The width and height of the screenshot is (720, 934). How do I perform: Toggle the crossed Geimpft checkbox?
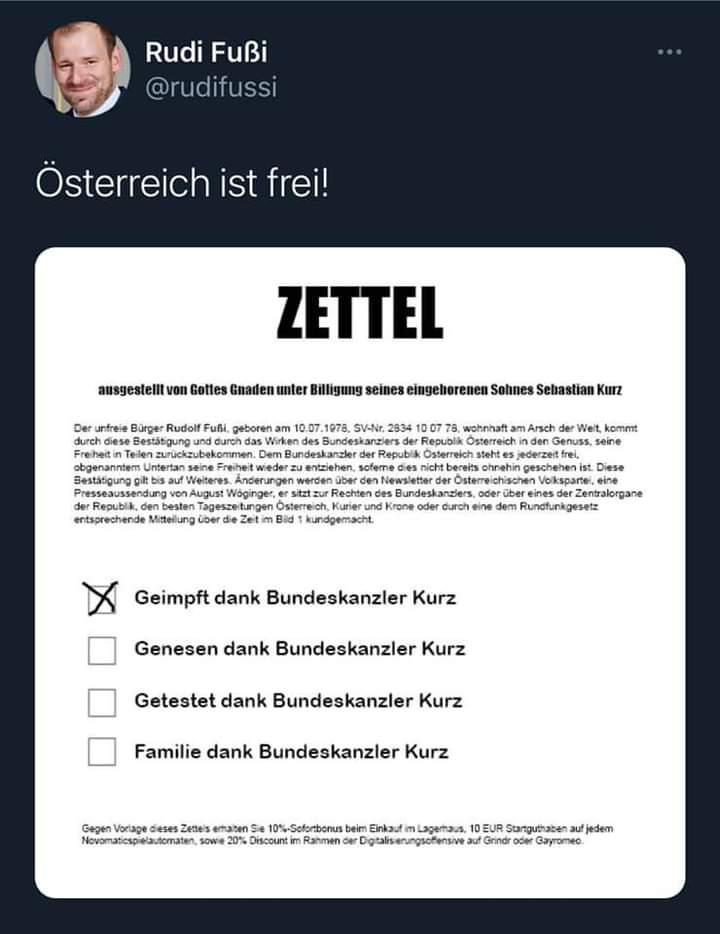(x=102, y=598)
